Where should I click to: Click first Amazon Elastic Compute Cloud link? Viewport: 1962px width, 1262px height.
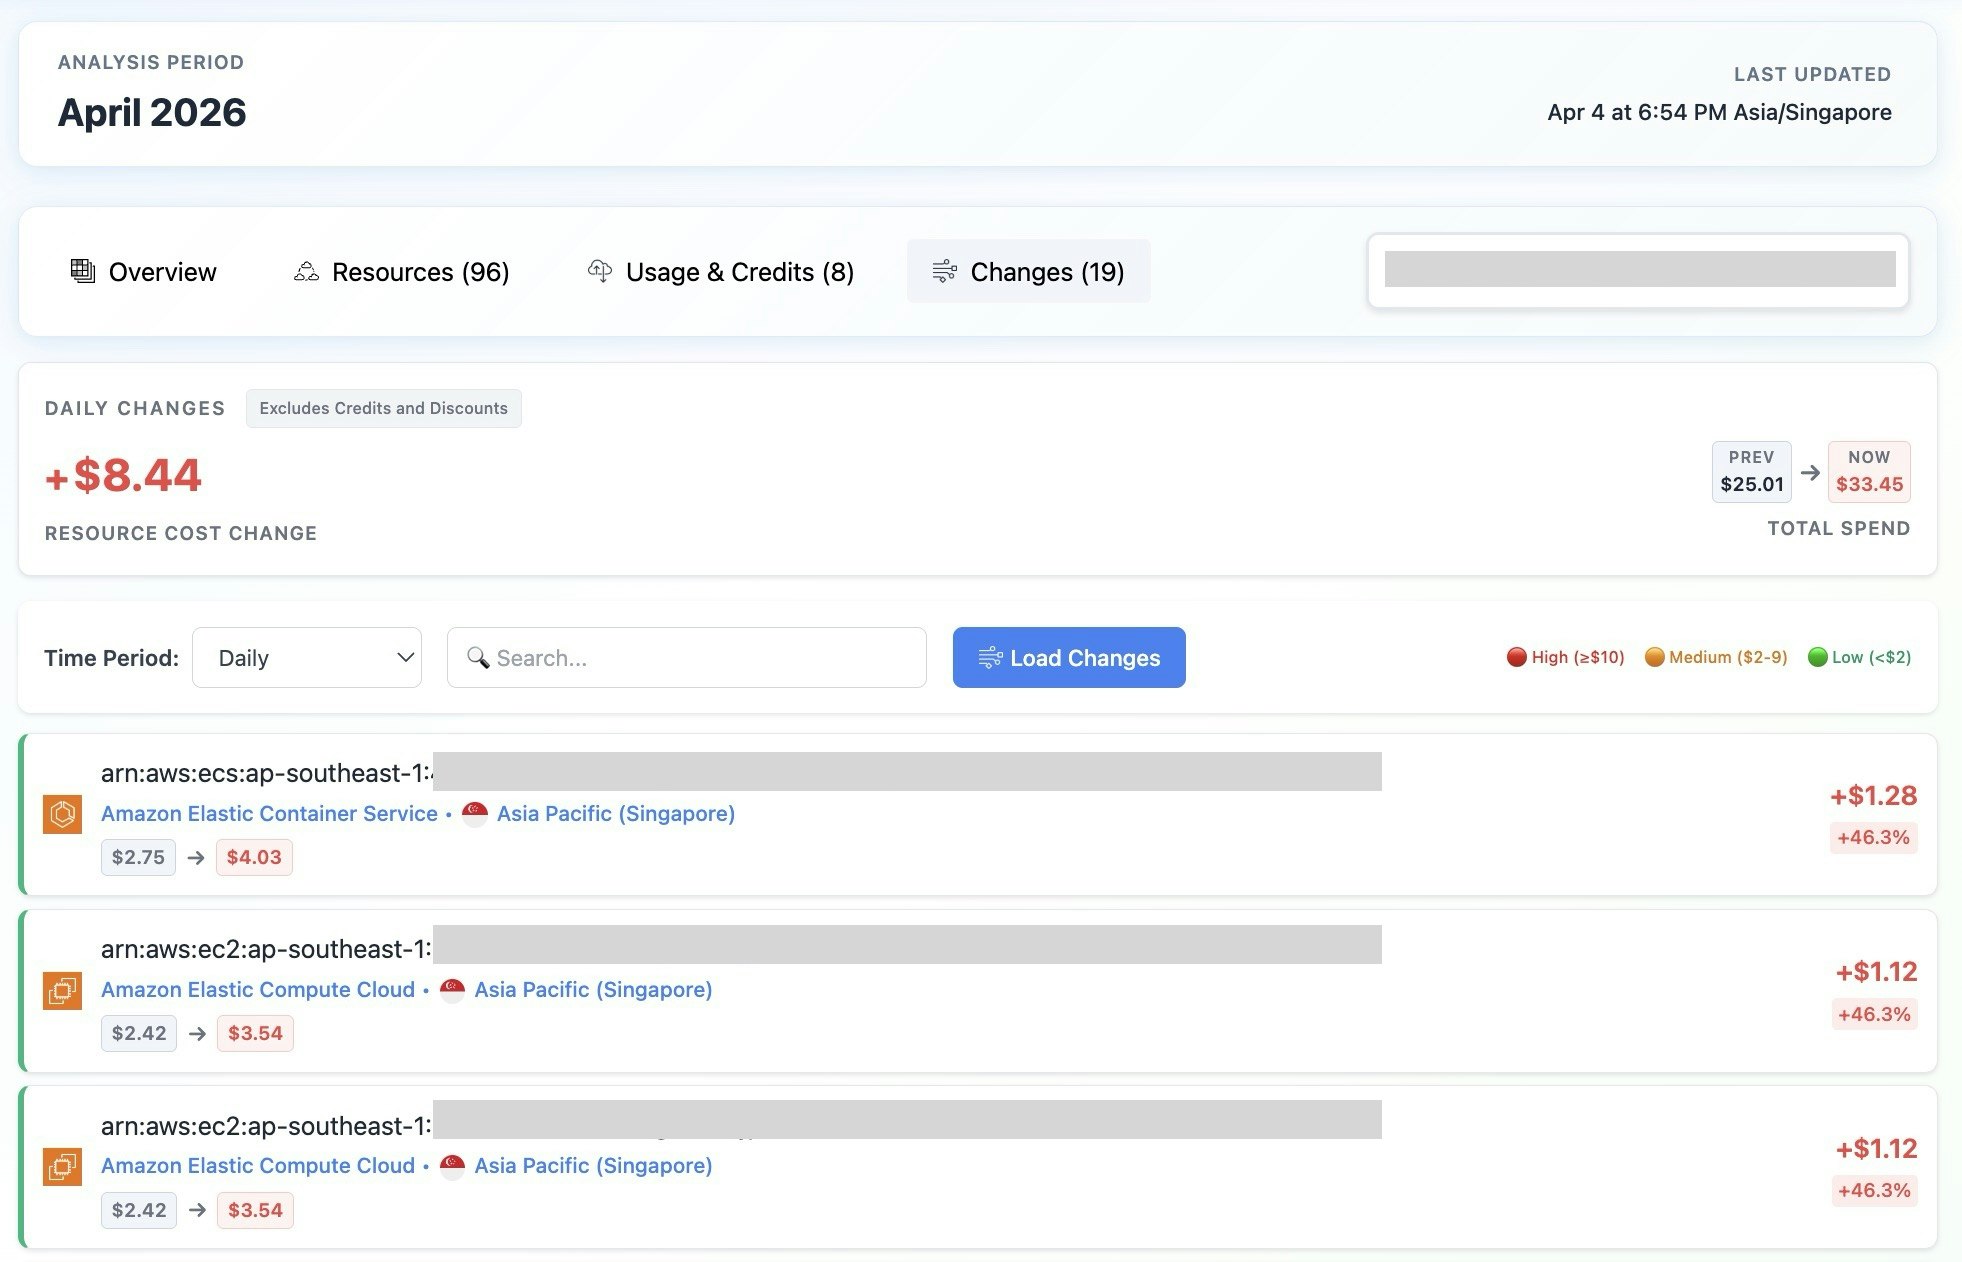pyautogui.click(x=258, y=990)
